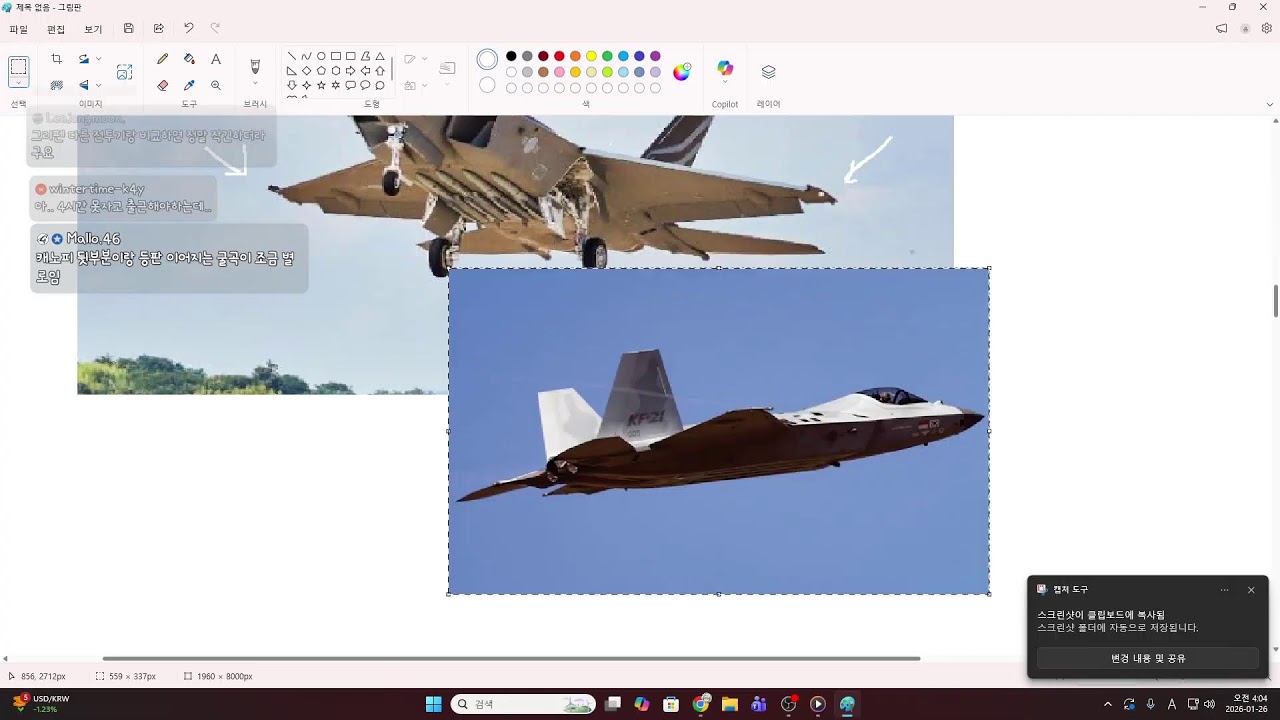Open the Edit colors wheel
The width and height of the screenshot is (1280, 720).
click(x=682, y=71)
